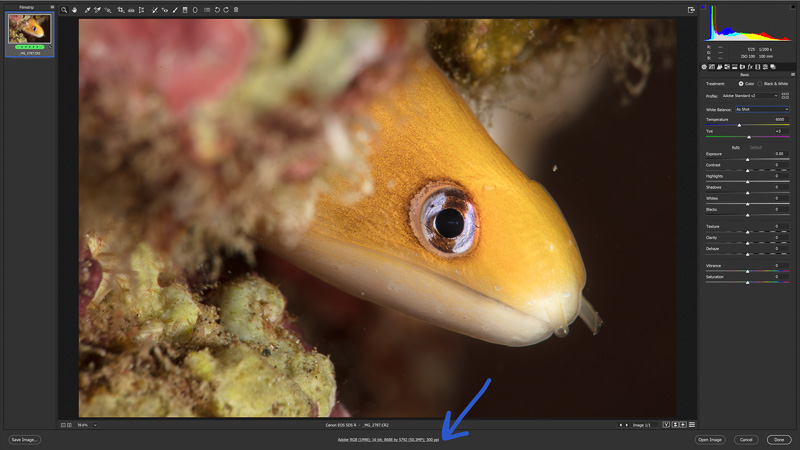
Task: Open workflow options link Adobe RGB
Action: (388, 439)
